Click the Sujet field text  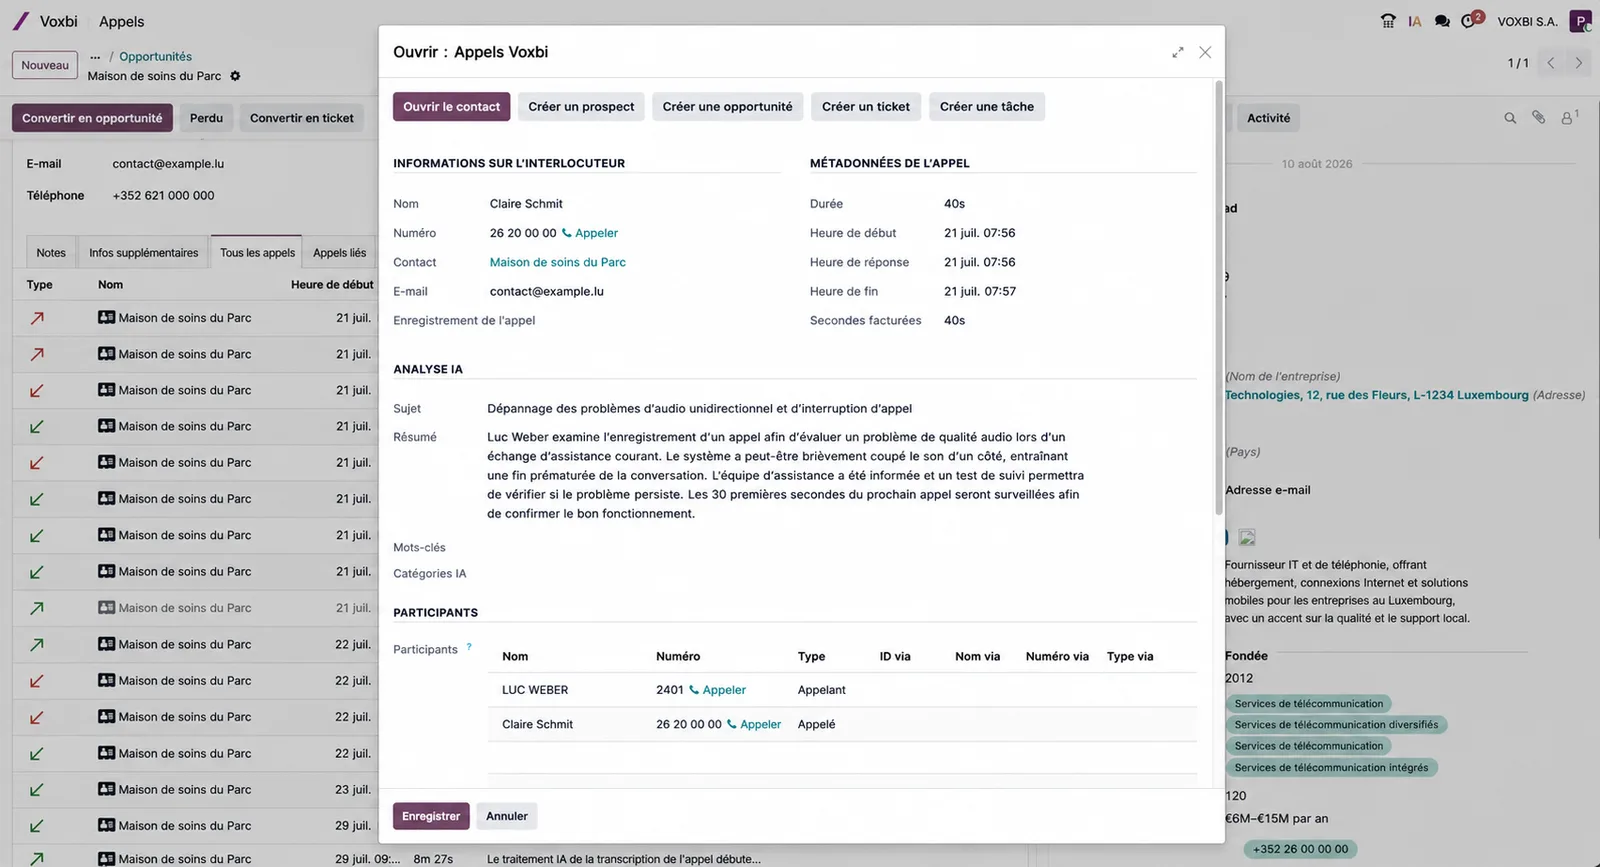pos(699,408)
